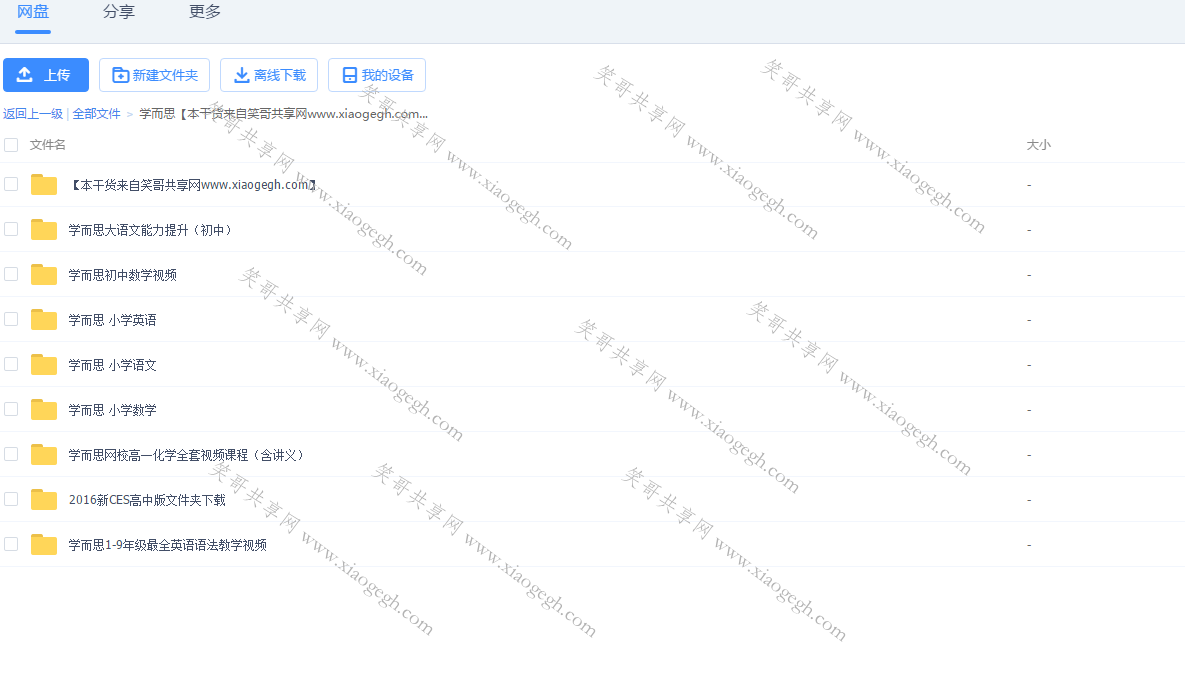Screen dimensions: 1185x696
Task: Sort by the 文件名 column header
Action: click(48, 144)
